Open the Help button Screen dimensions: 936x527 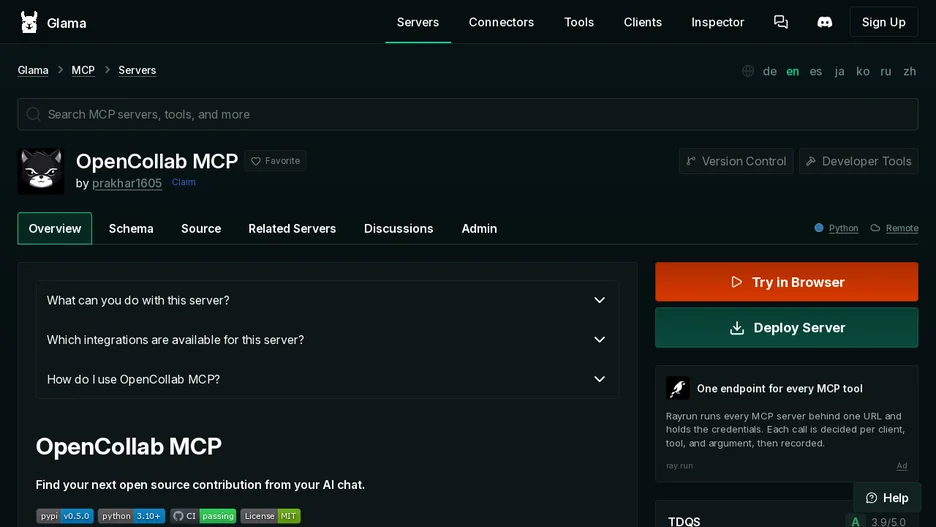click(887, 498)
